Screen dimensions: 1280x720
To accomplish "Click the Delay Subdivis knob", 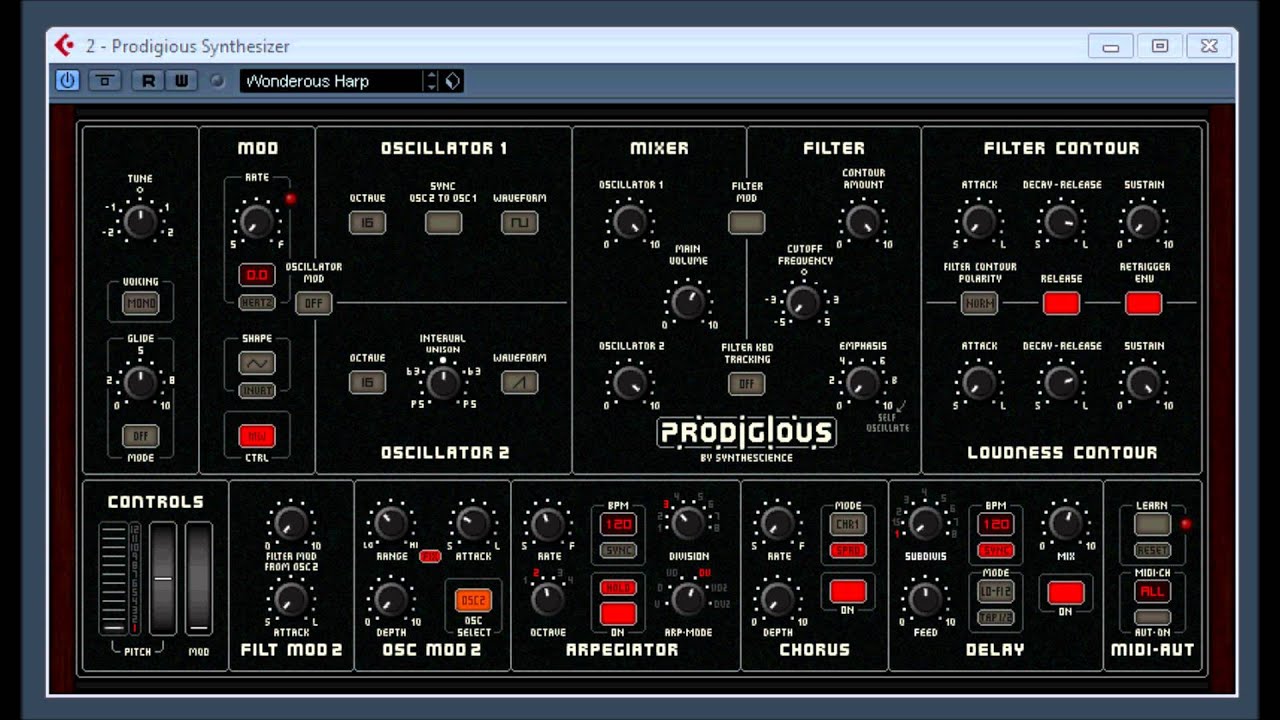I will [925, 523].
